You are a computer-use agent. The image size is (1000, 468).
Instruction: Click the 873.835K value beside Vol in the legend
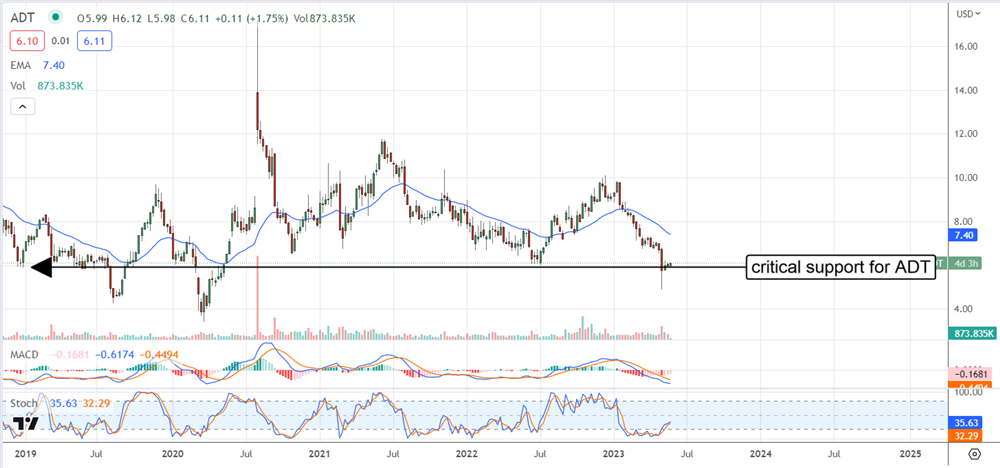(59, 85)
